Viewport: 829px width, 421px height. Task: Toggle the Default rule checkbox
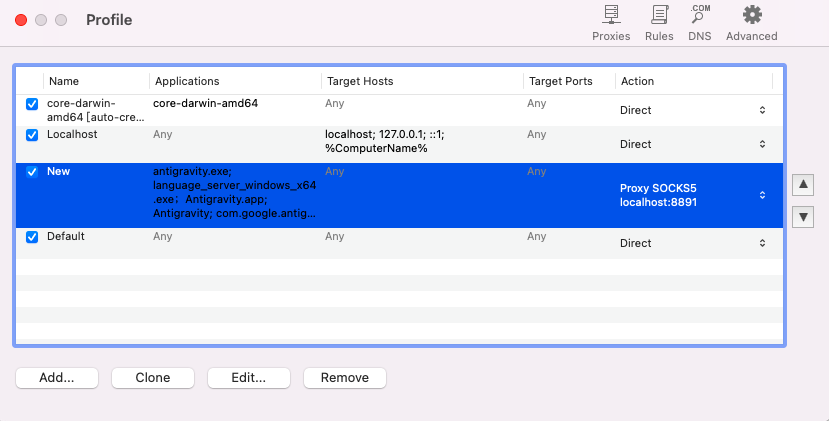point(32,237)
